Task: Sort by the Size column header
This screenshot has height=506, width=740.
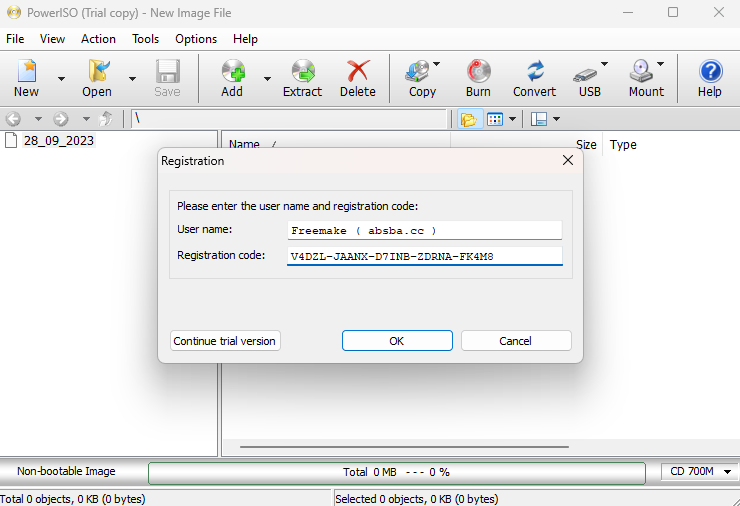Action: 586,144
